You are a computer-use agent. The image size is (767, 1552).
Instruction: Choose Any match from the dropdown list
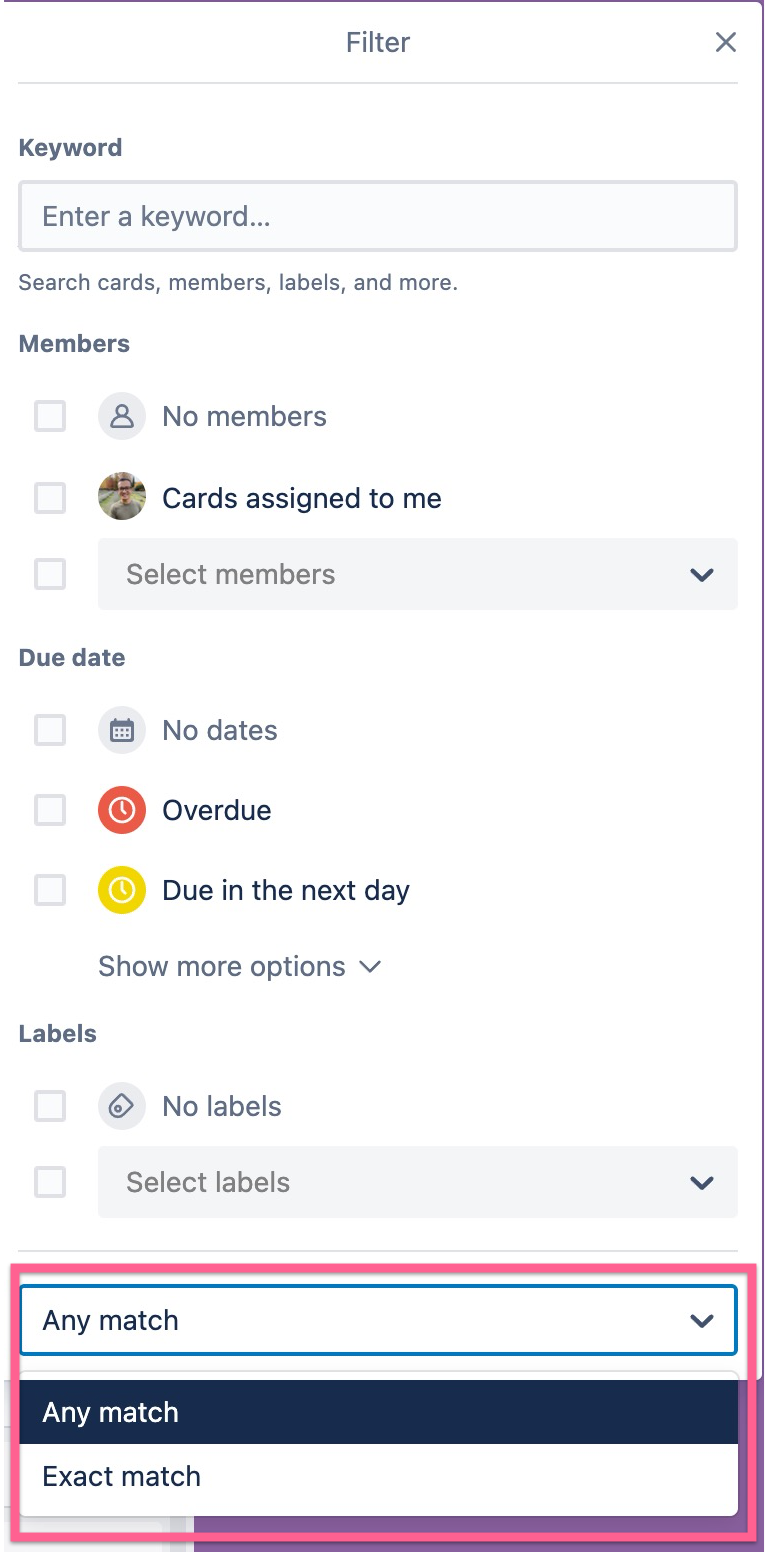378,1412
